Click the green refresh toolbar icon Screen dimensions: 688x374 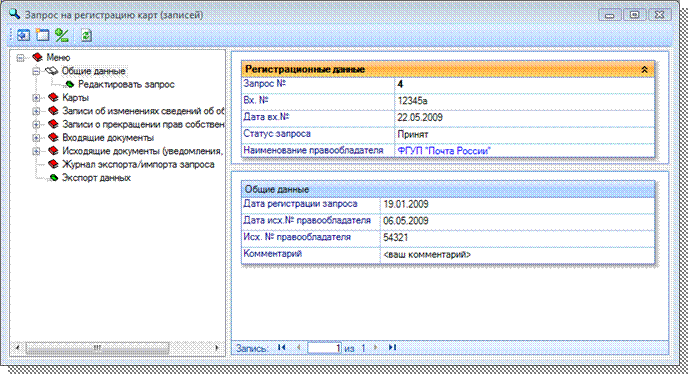click(x=86, y=35)
